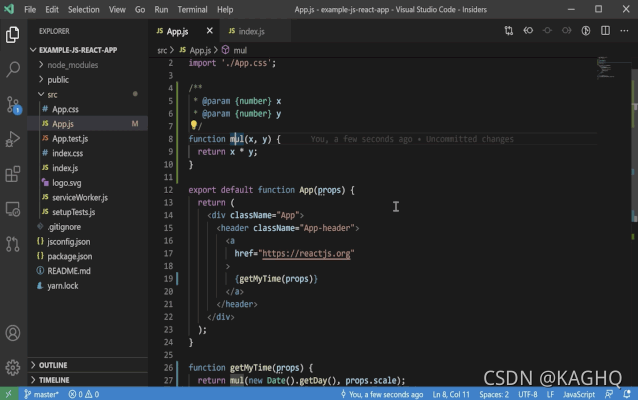Change the LF end-of-line sequence
Image resolution: width=638 pixels, height=400 pixels.
(550, 394)
